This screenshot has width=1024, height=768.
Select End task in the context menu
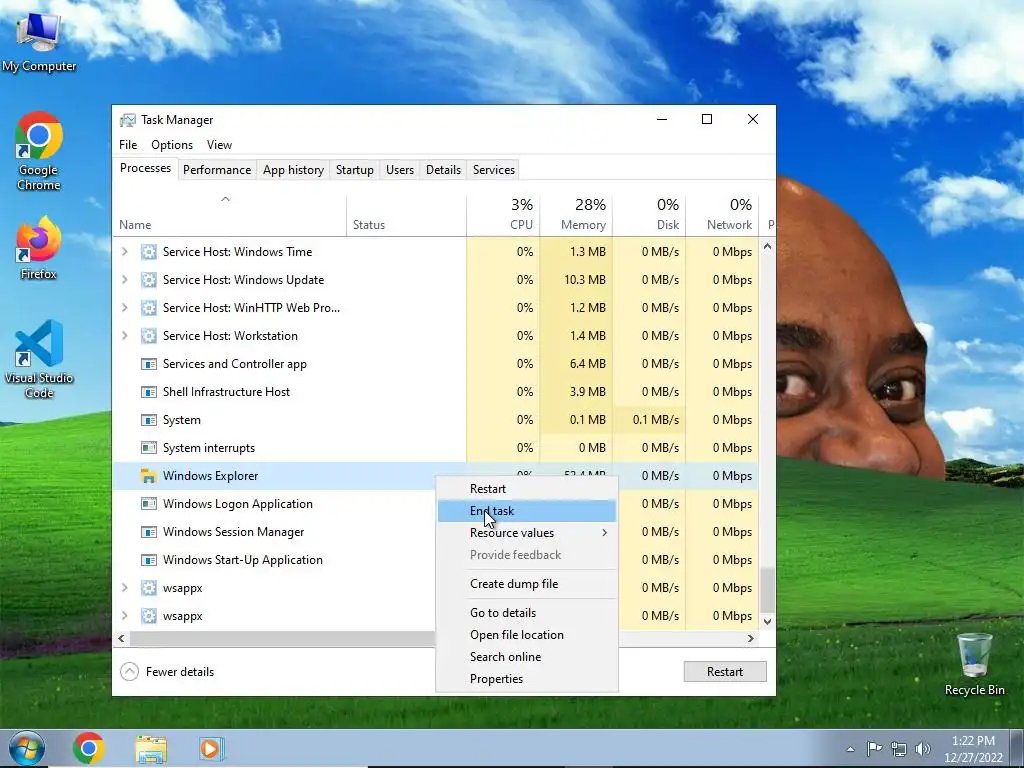[527, 511]
